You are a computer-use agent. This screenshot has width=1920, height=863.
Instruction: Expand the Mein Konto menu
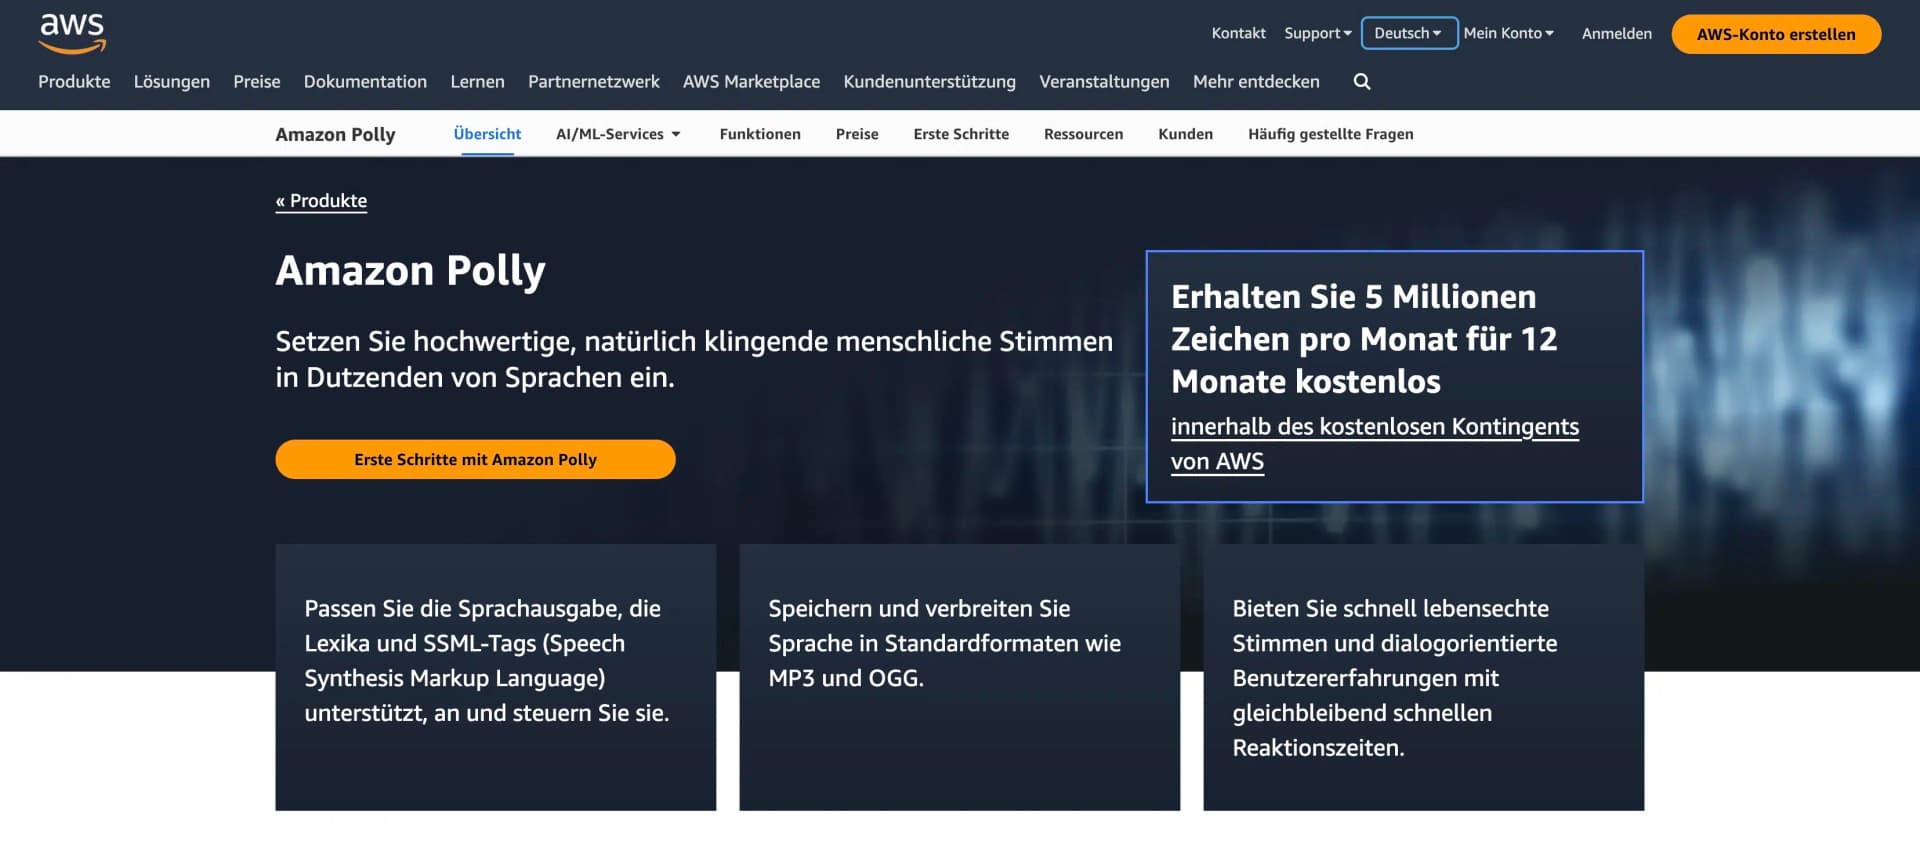(x=1508, y=33)
